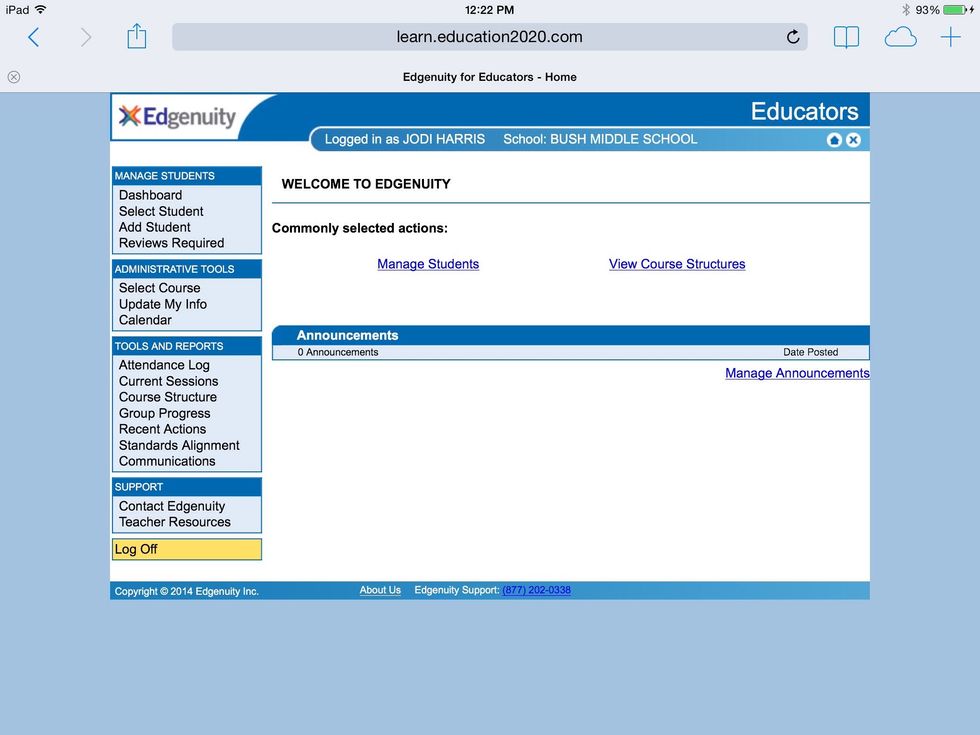Click the home icon in the Edgenuity header

tap(834, 140)
